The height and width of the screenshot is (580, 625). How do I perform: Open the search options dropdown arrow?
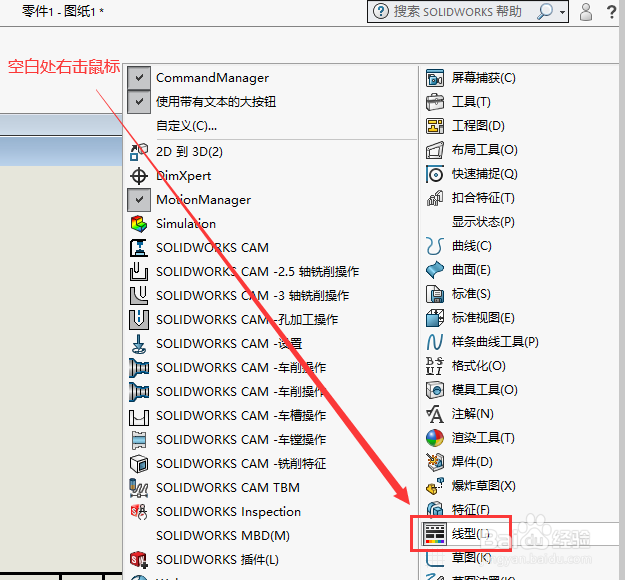pos(562,12)
